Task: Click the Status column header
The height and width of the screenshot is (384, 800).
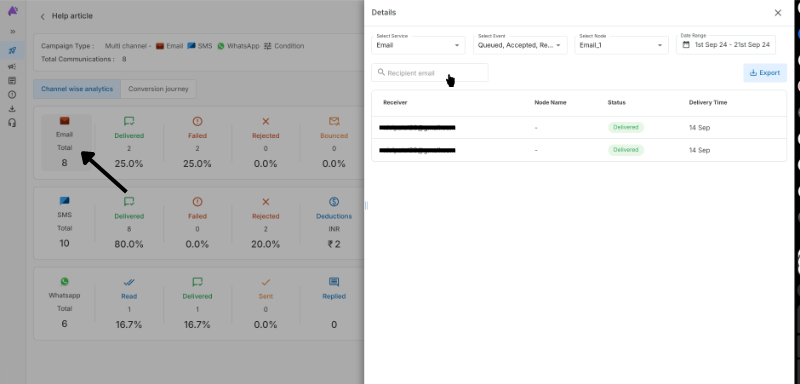Action: click(x=616, y=103)
